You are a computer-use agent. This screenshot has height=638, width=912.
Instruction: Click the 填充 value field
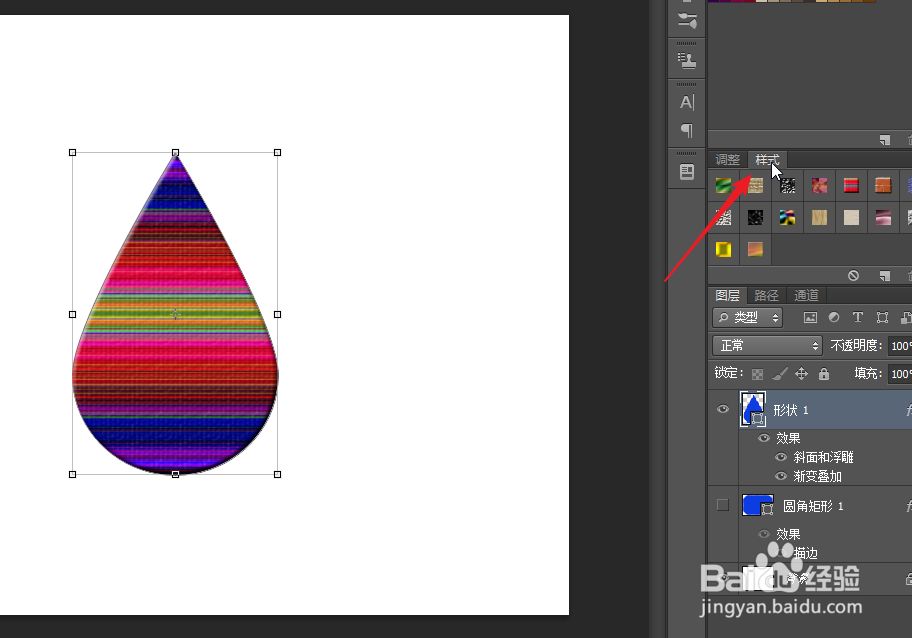(900, 374)
